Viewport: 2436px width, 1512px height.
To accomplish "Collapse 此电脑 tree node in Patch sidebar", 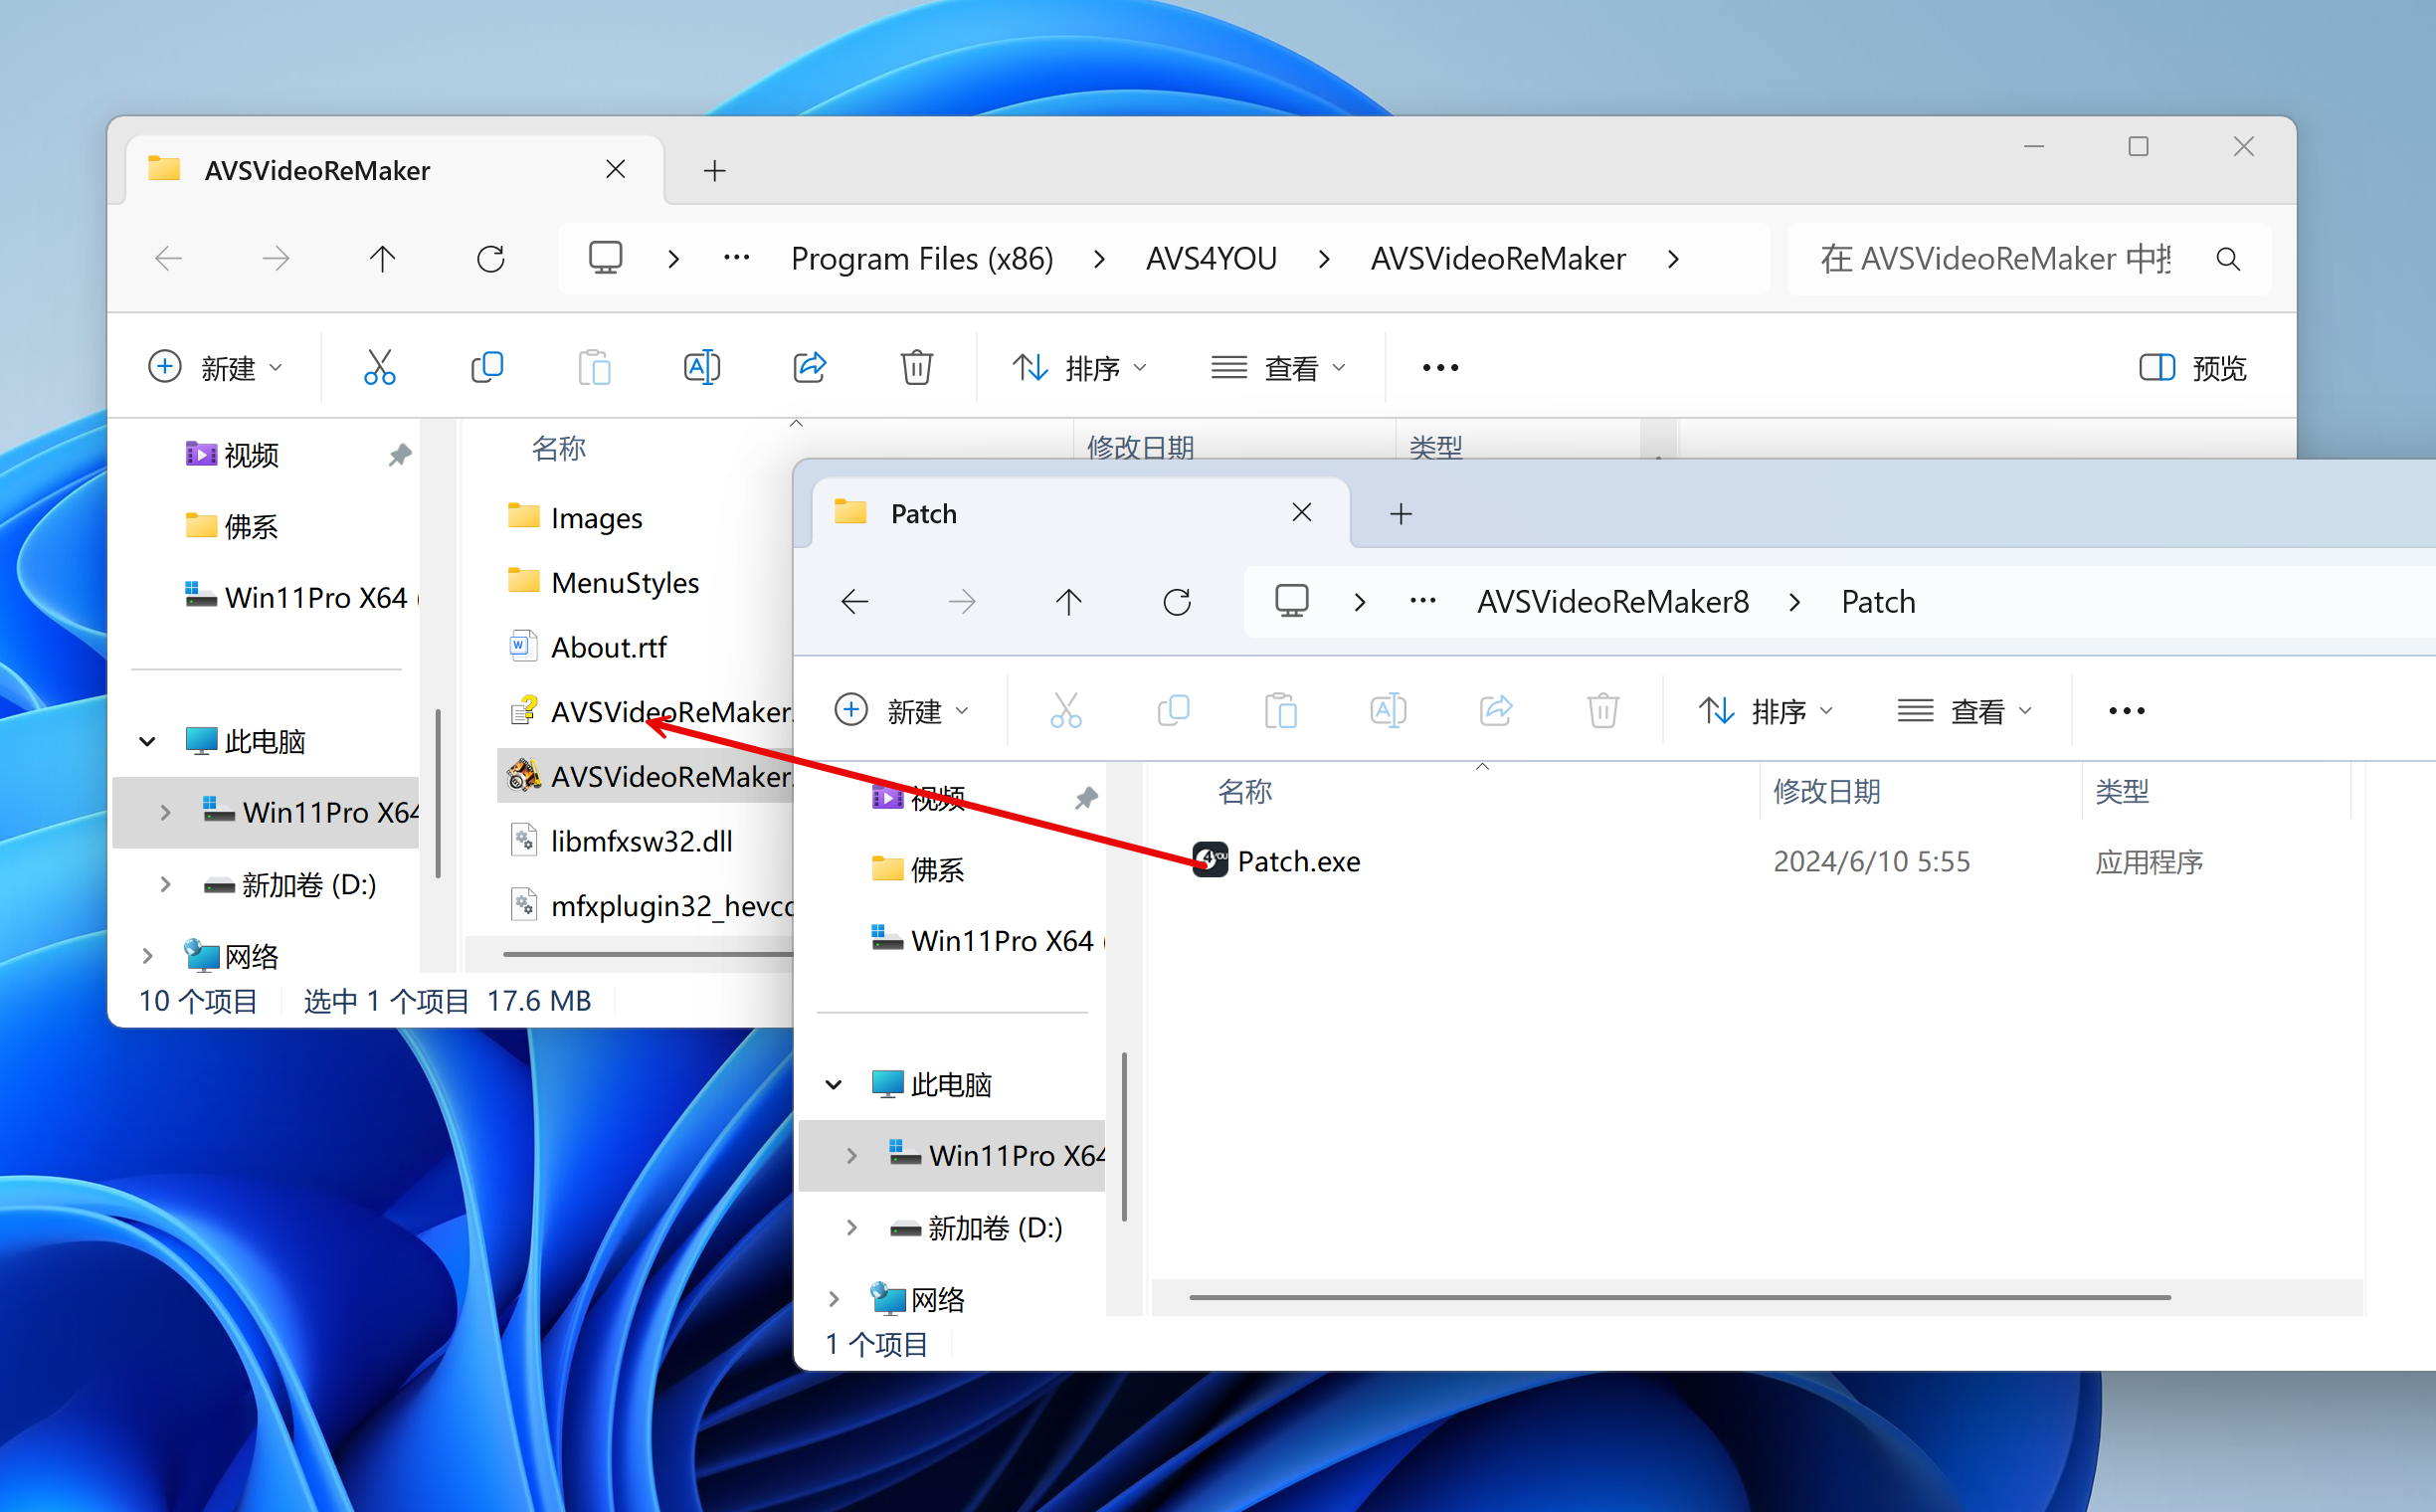I will (833, 1084).
